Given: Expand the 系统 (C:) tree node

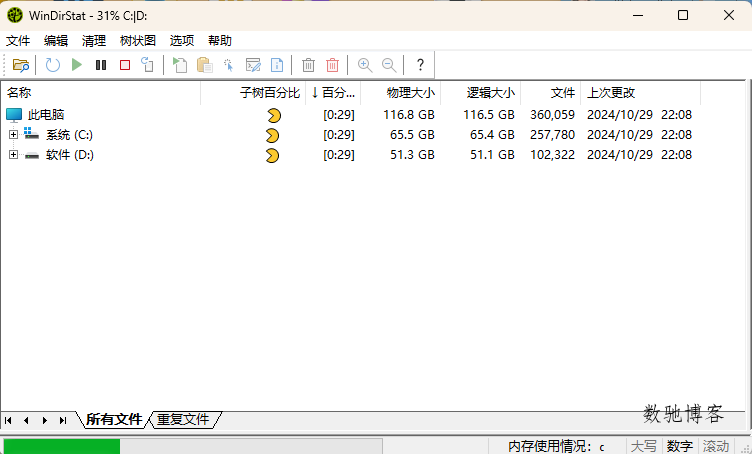Looking at the screenshot, I should point(13,134).
